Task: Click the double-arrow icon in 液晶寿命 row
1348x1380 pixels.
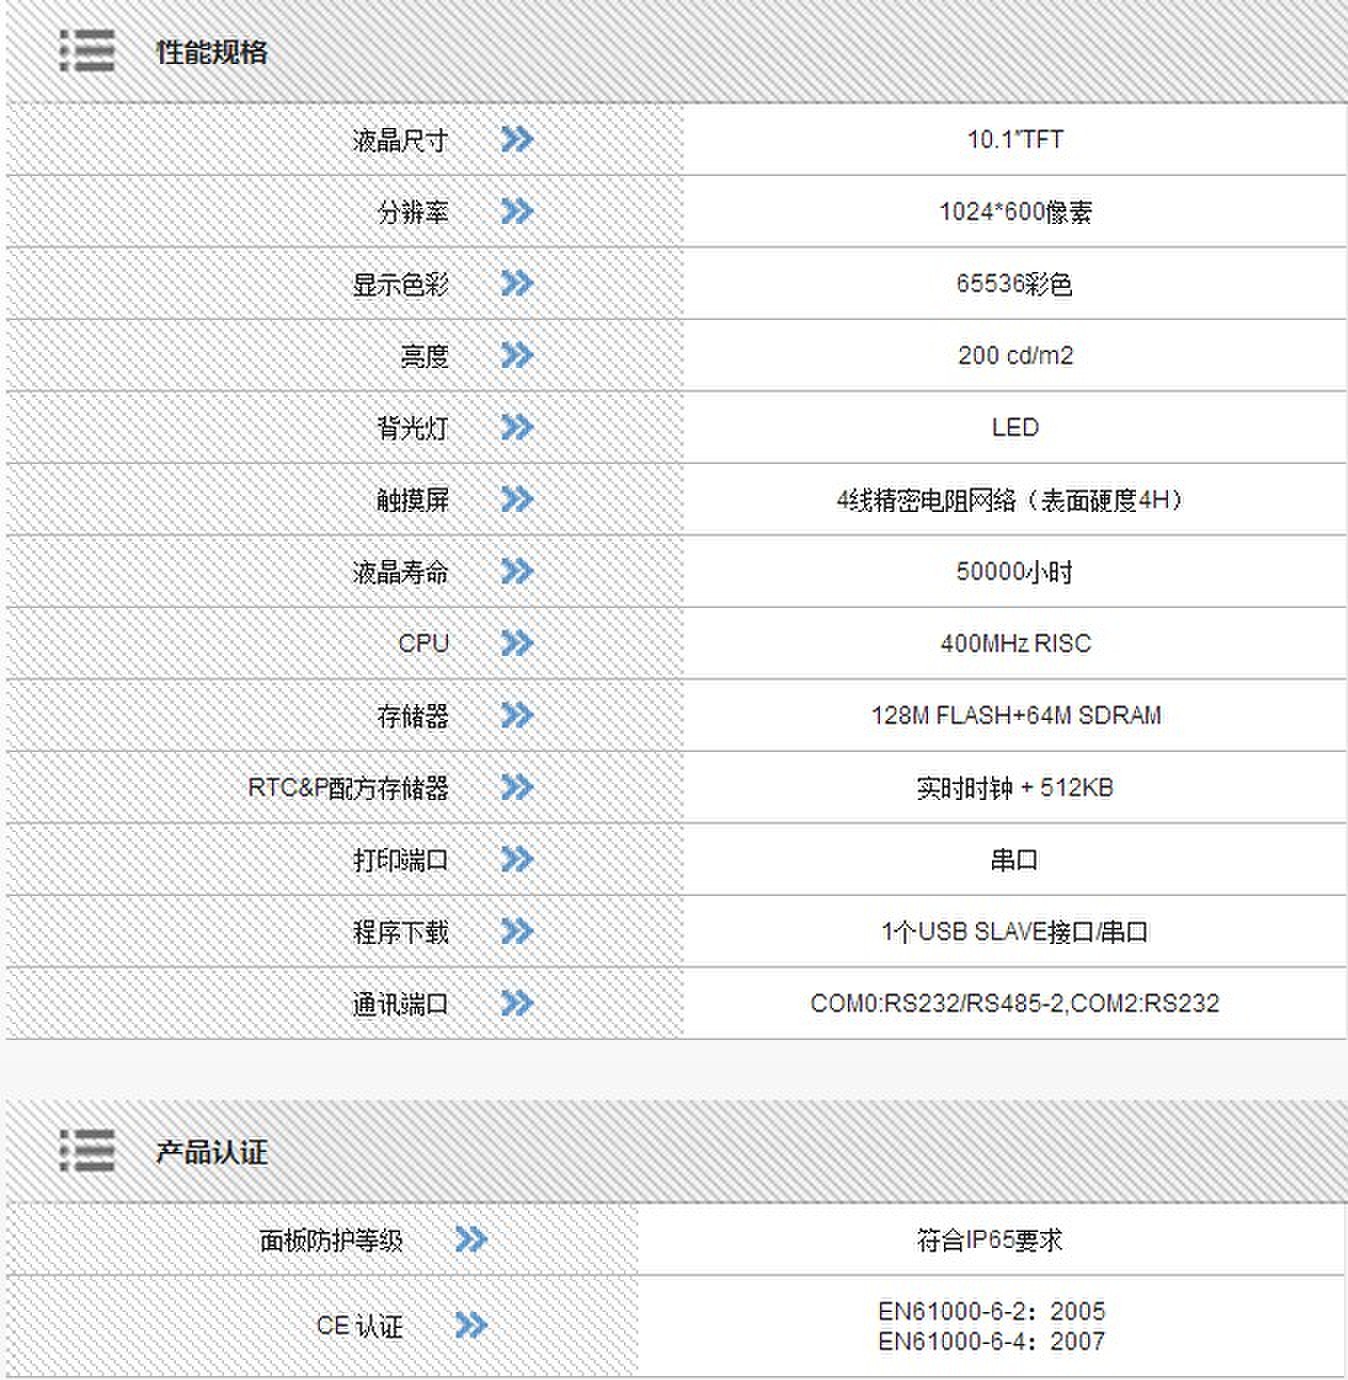Action: (517, 571)
